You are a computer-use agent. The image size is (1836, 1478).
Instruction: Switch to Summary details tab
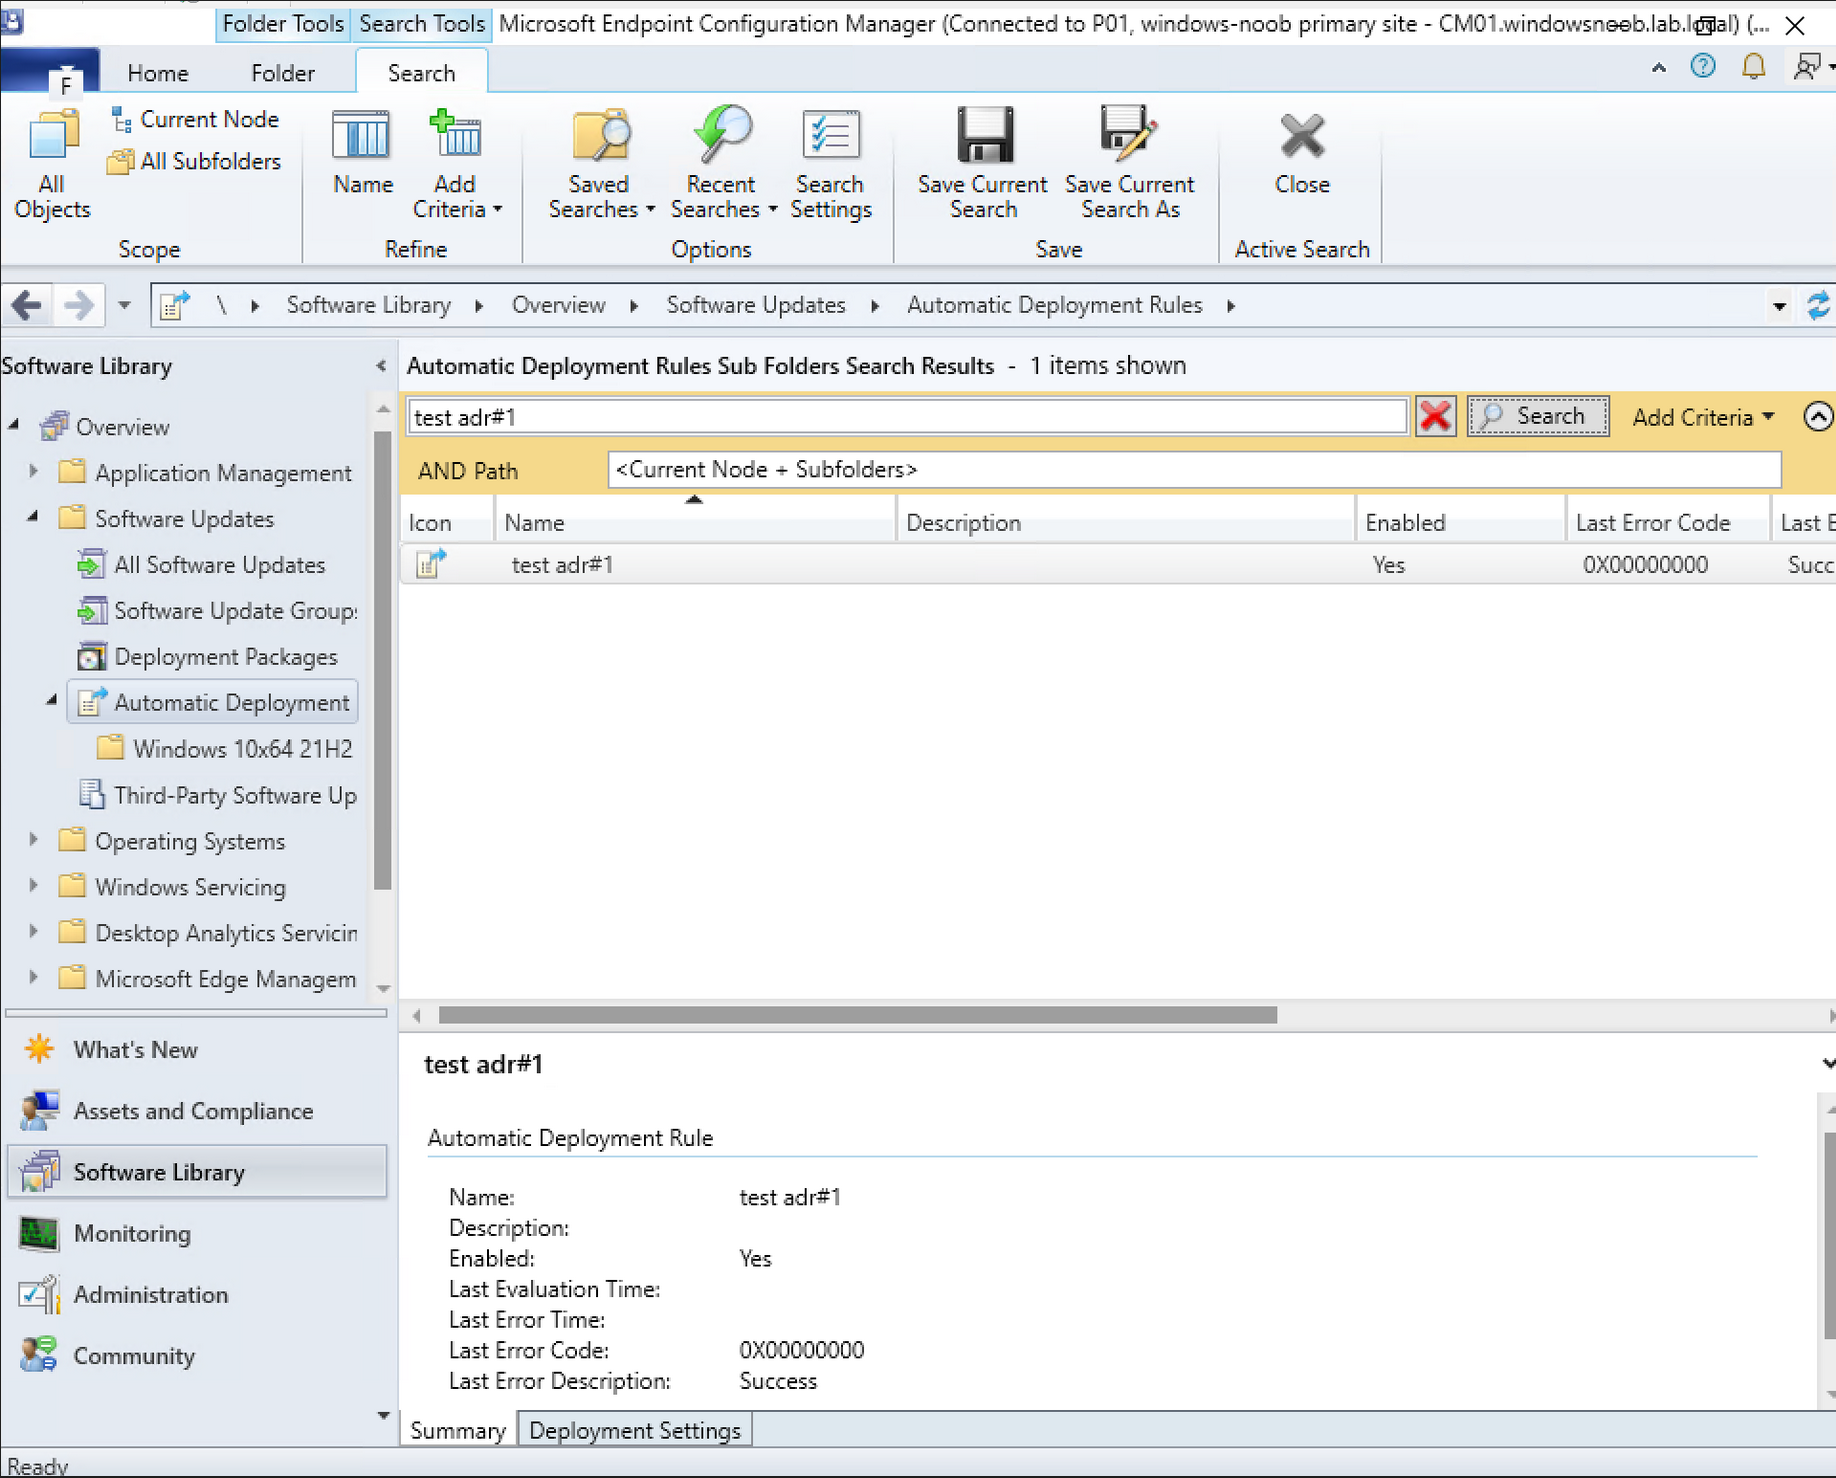point(458,1431)
